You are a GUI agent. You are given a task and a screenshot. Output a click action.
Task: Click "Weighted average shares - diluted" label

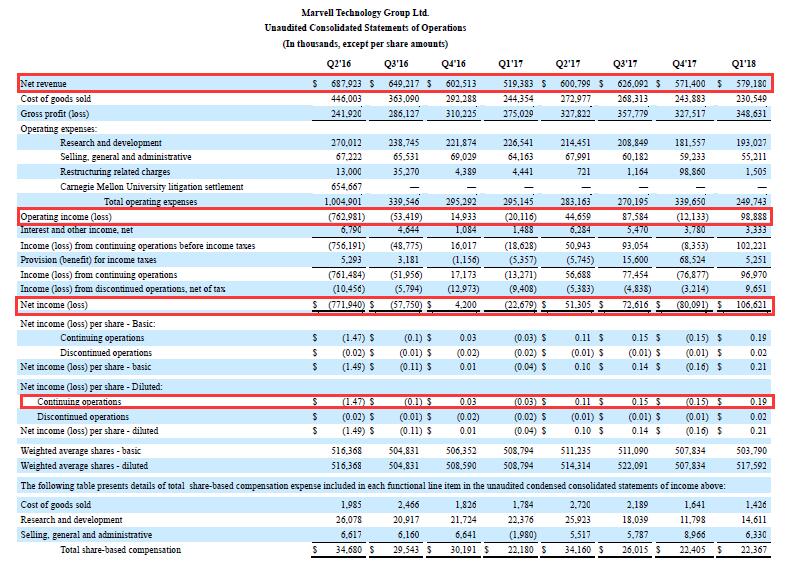coord(84,466)
